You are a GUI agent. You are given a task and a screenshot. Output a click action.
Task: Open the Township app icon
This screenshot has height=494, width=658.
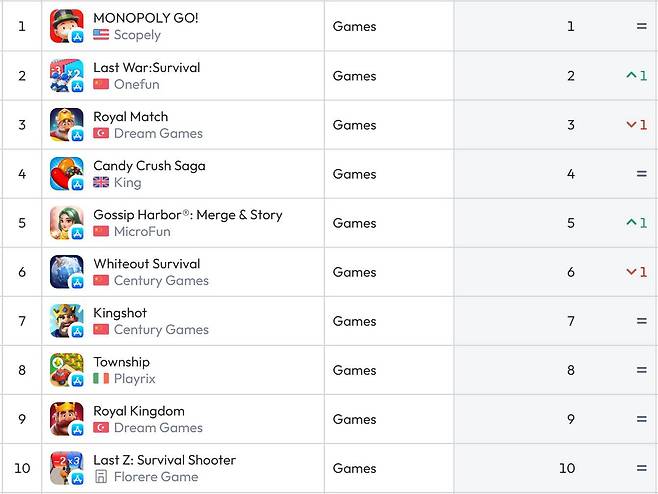[x=66, y=370]
